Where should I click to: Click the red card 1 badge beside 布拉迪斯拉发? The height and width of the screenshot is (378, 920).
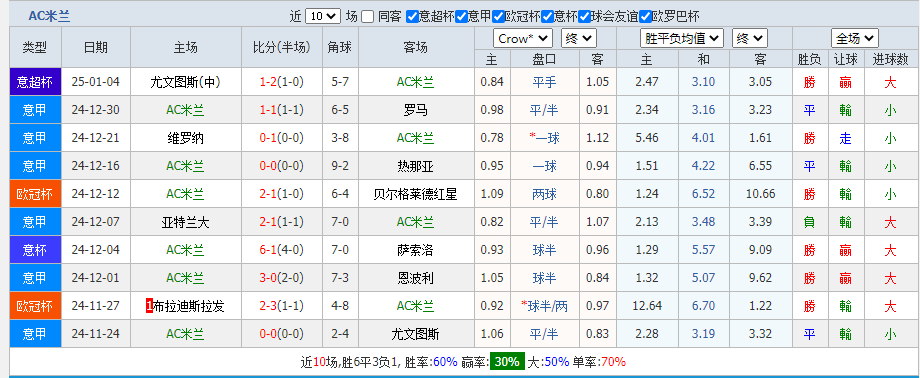pyautogui.click(x=149, y=306)
